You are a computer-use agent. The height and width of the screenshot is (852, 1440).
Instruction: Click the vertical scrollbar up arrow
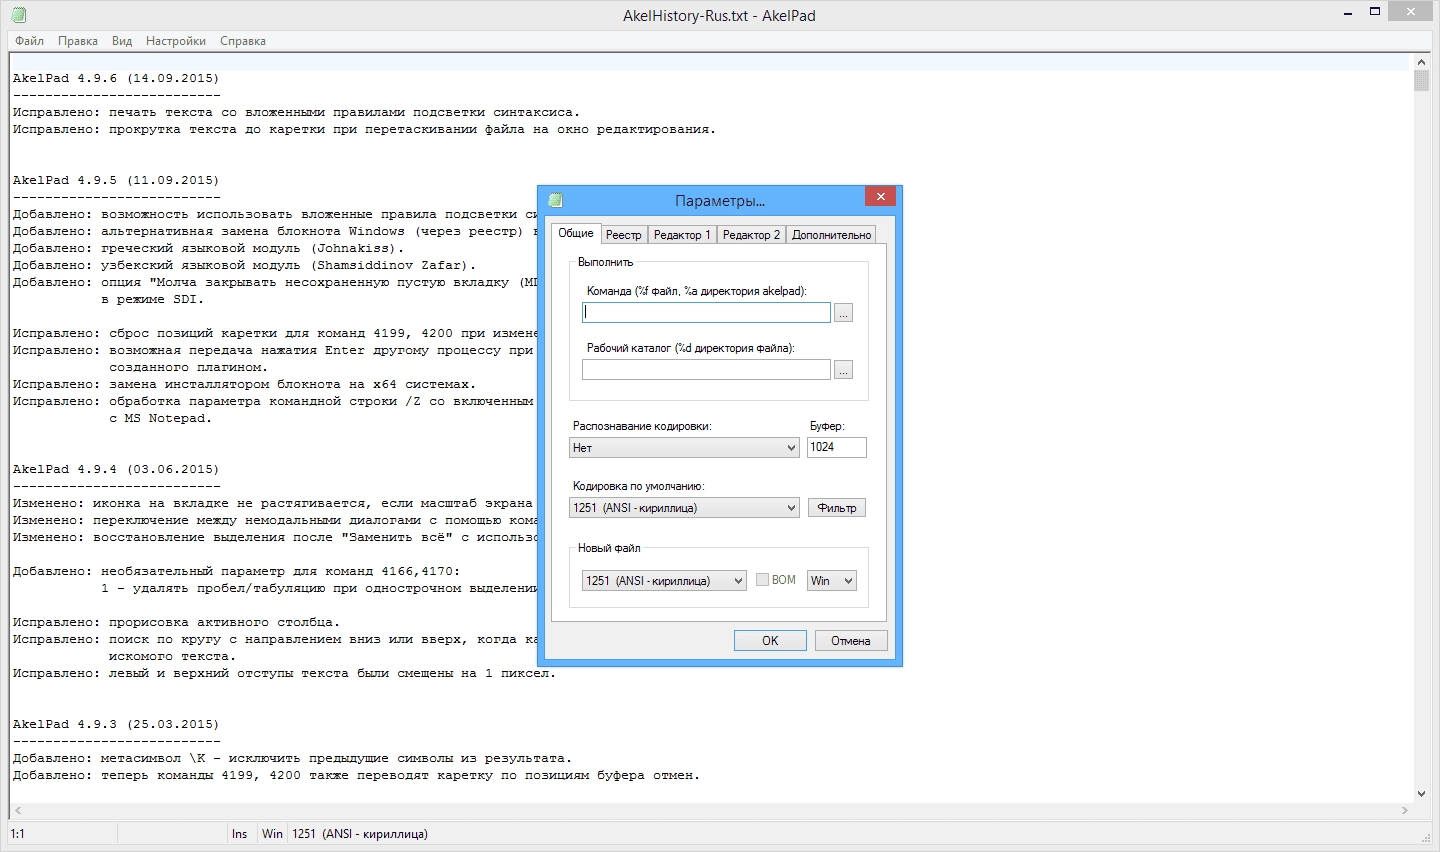(x=1421, y=63)
